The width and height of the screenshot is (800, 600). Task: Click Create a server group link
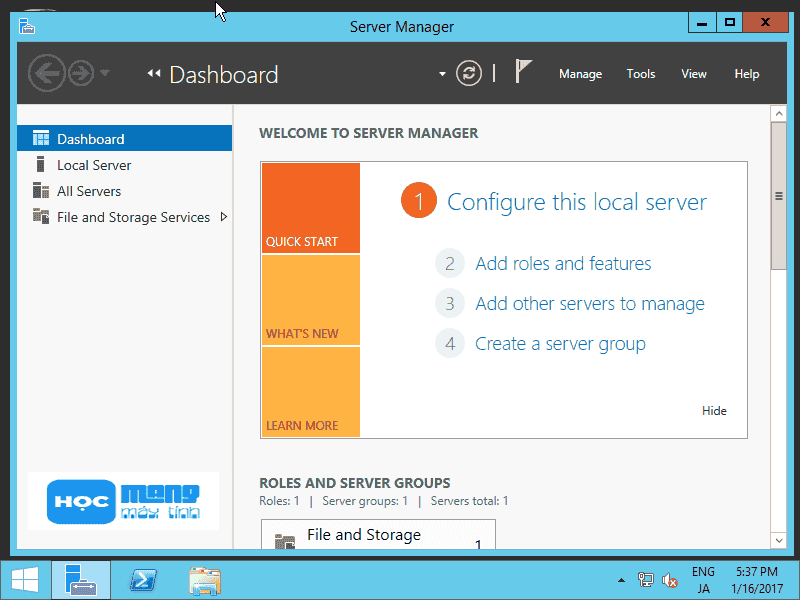click(x=560, y=344)
